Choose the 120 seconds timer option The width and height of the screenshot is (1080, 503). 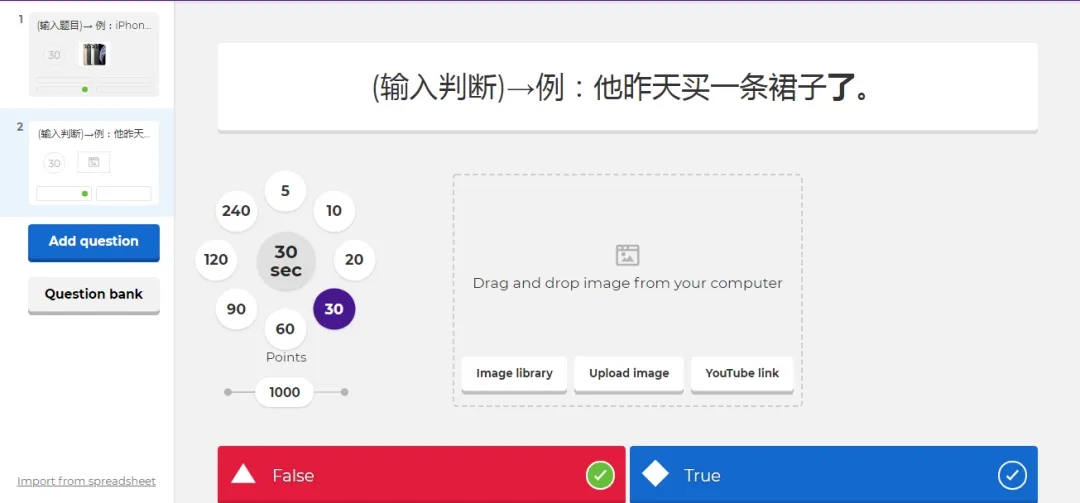click(x=216, y=260)
